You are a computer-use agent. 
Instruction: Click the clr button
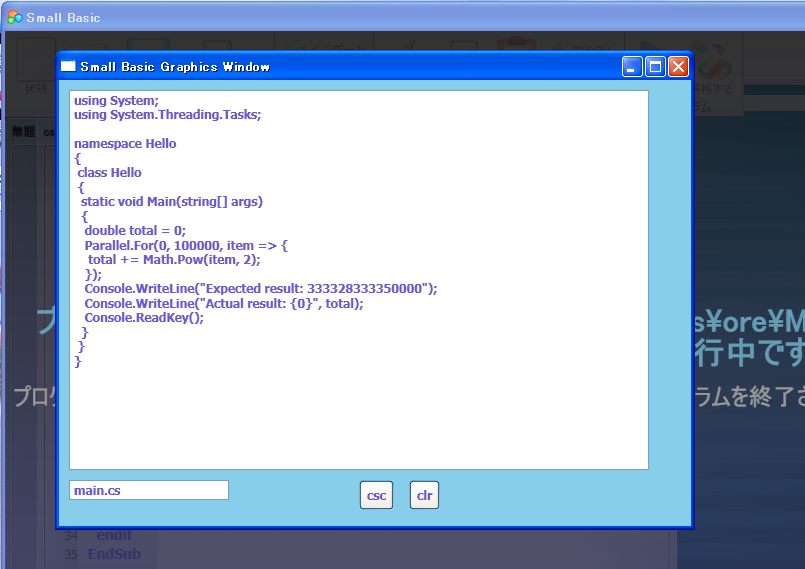click(424, 495)
